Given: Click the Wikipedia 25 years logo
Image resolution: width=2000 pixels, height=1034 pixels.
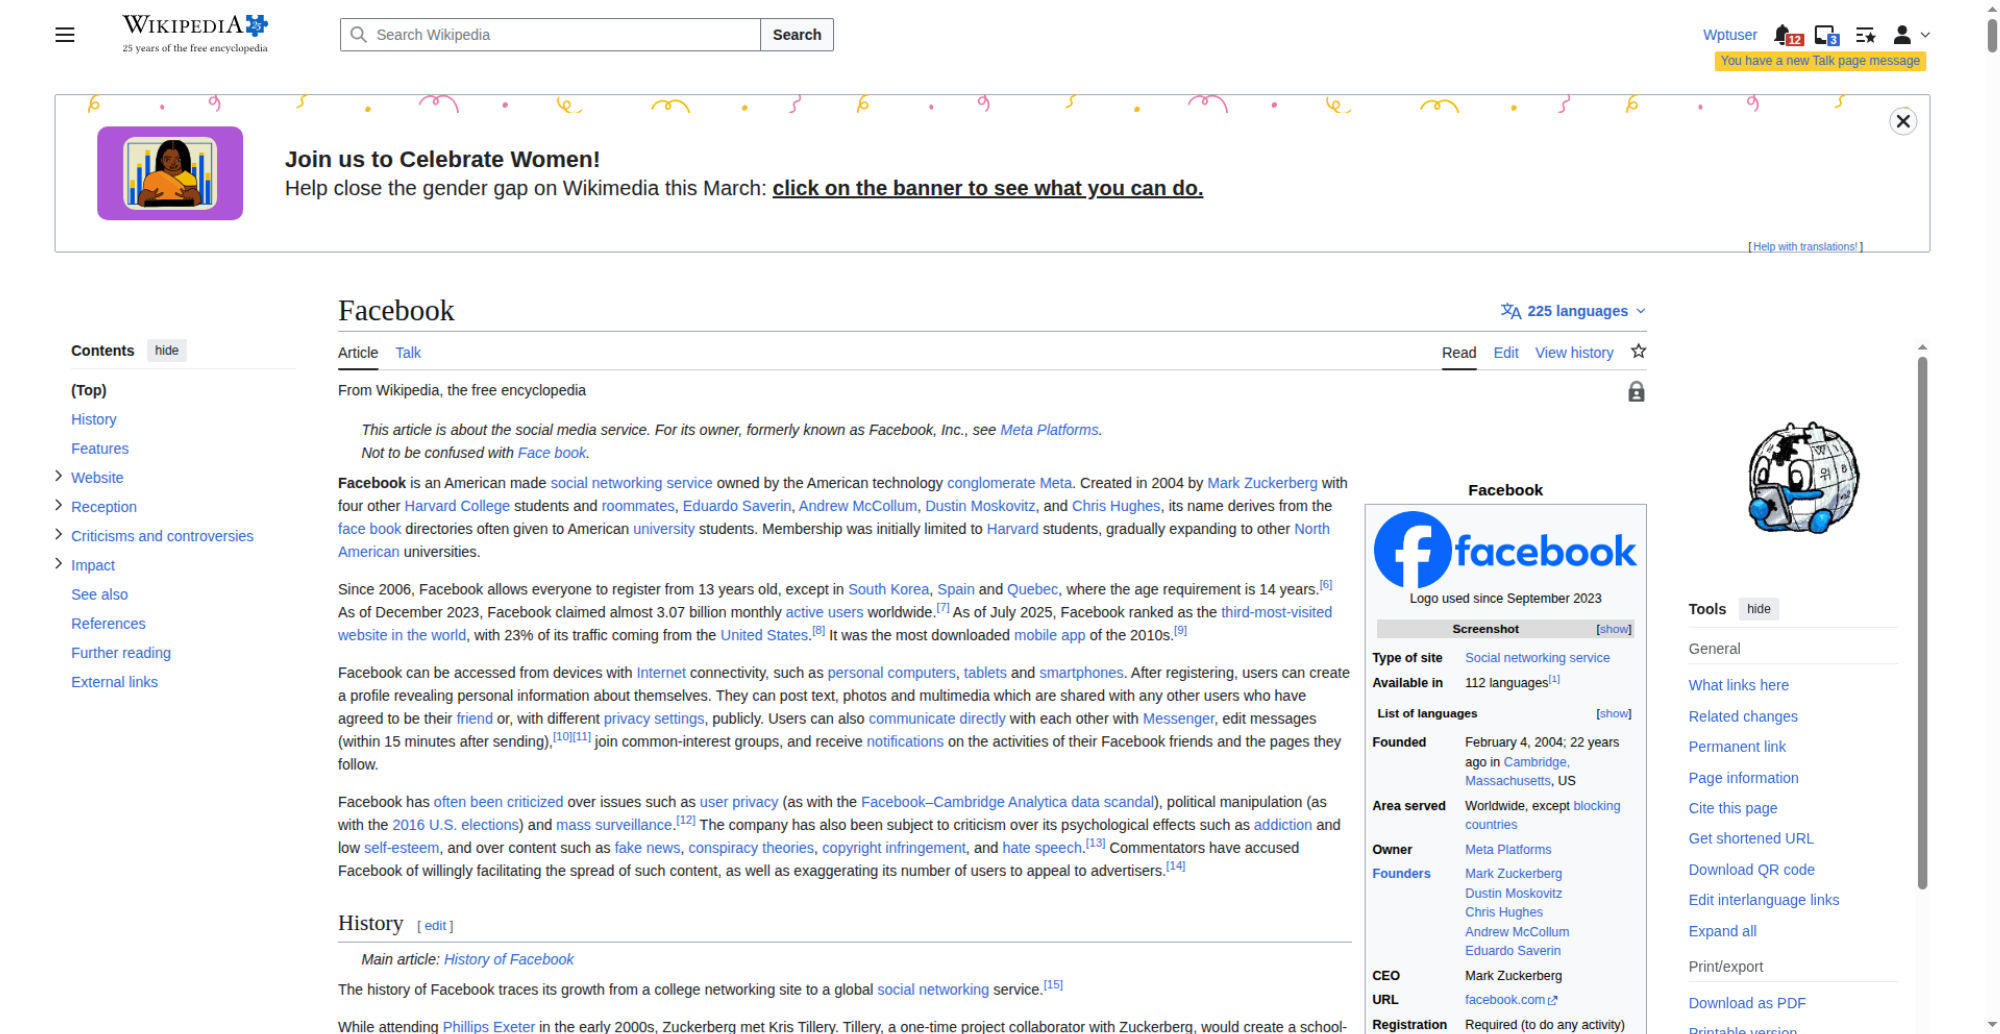Looking at the screenshot, I should coord(195,34).
